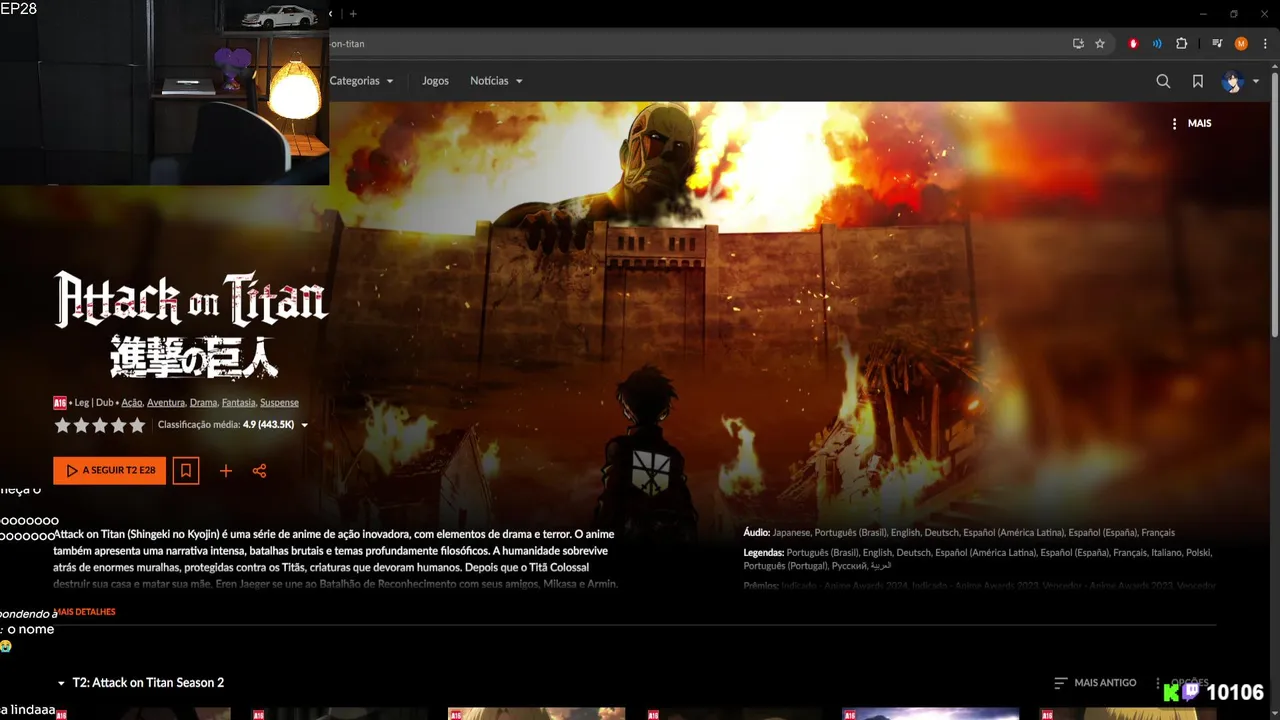Image resolution: width=1280 pixels, height=720 pixels.
Task: Open the Suspense genre link
Action: (x=279, y=403)
